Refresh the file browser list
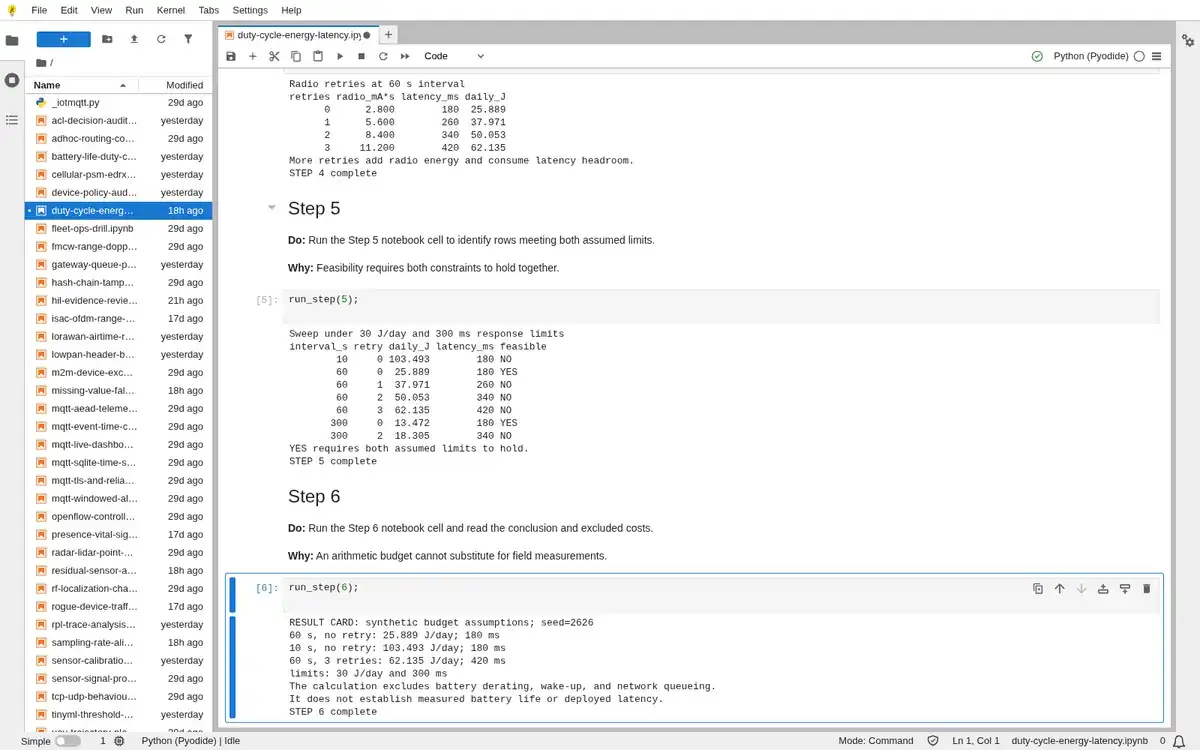This screenshot has width=1200, height=750. (x=161, y=39)
